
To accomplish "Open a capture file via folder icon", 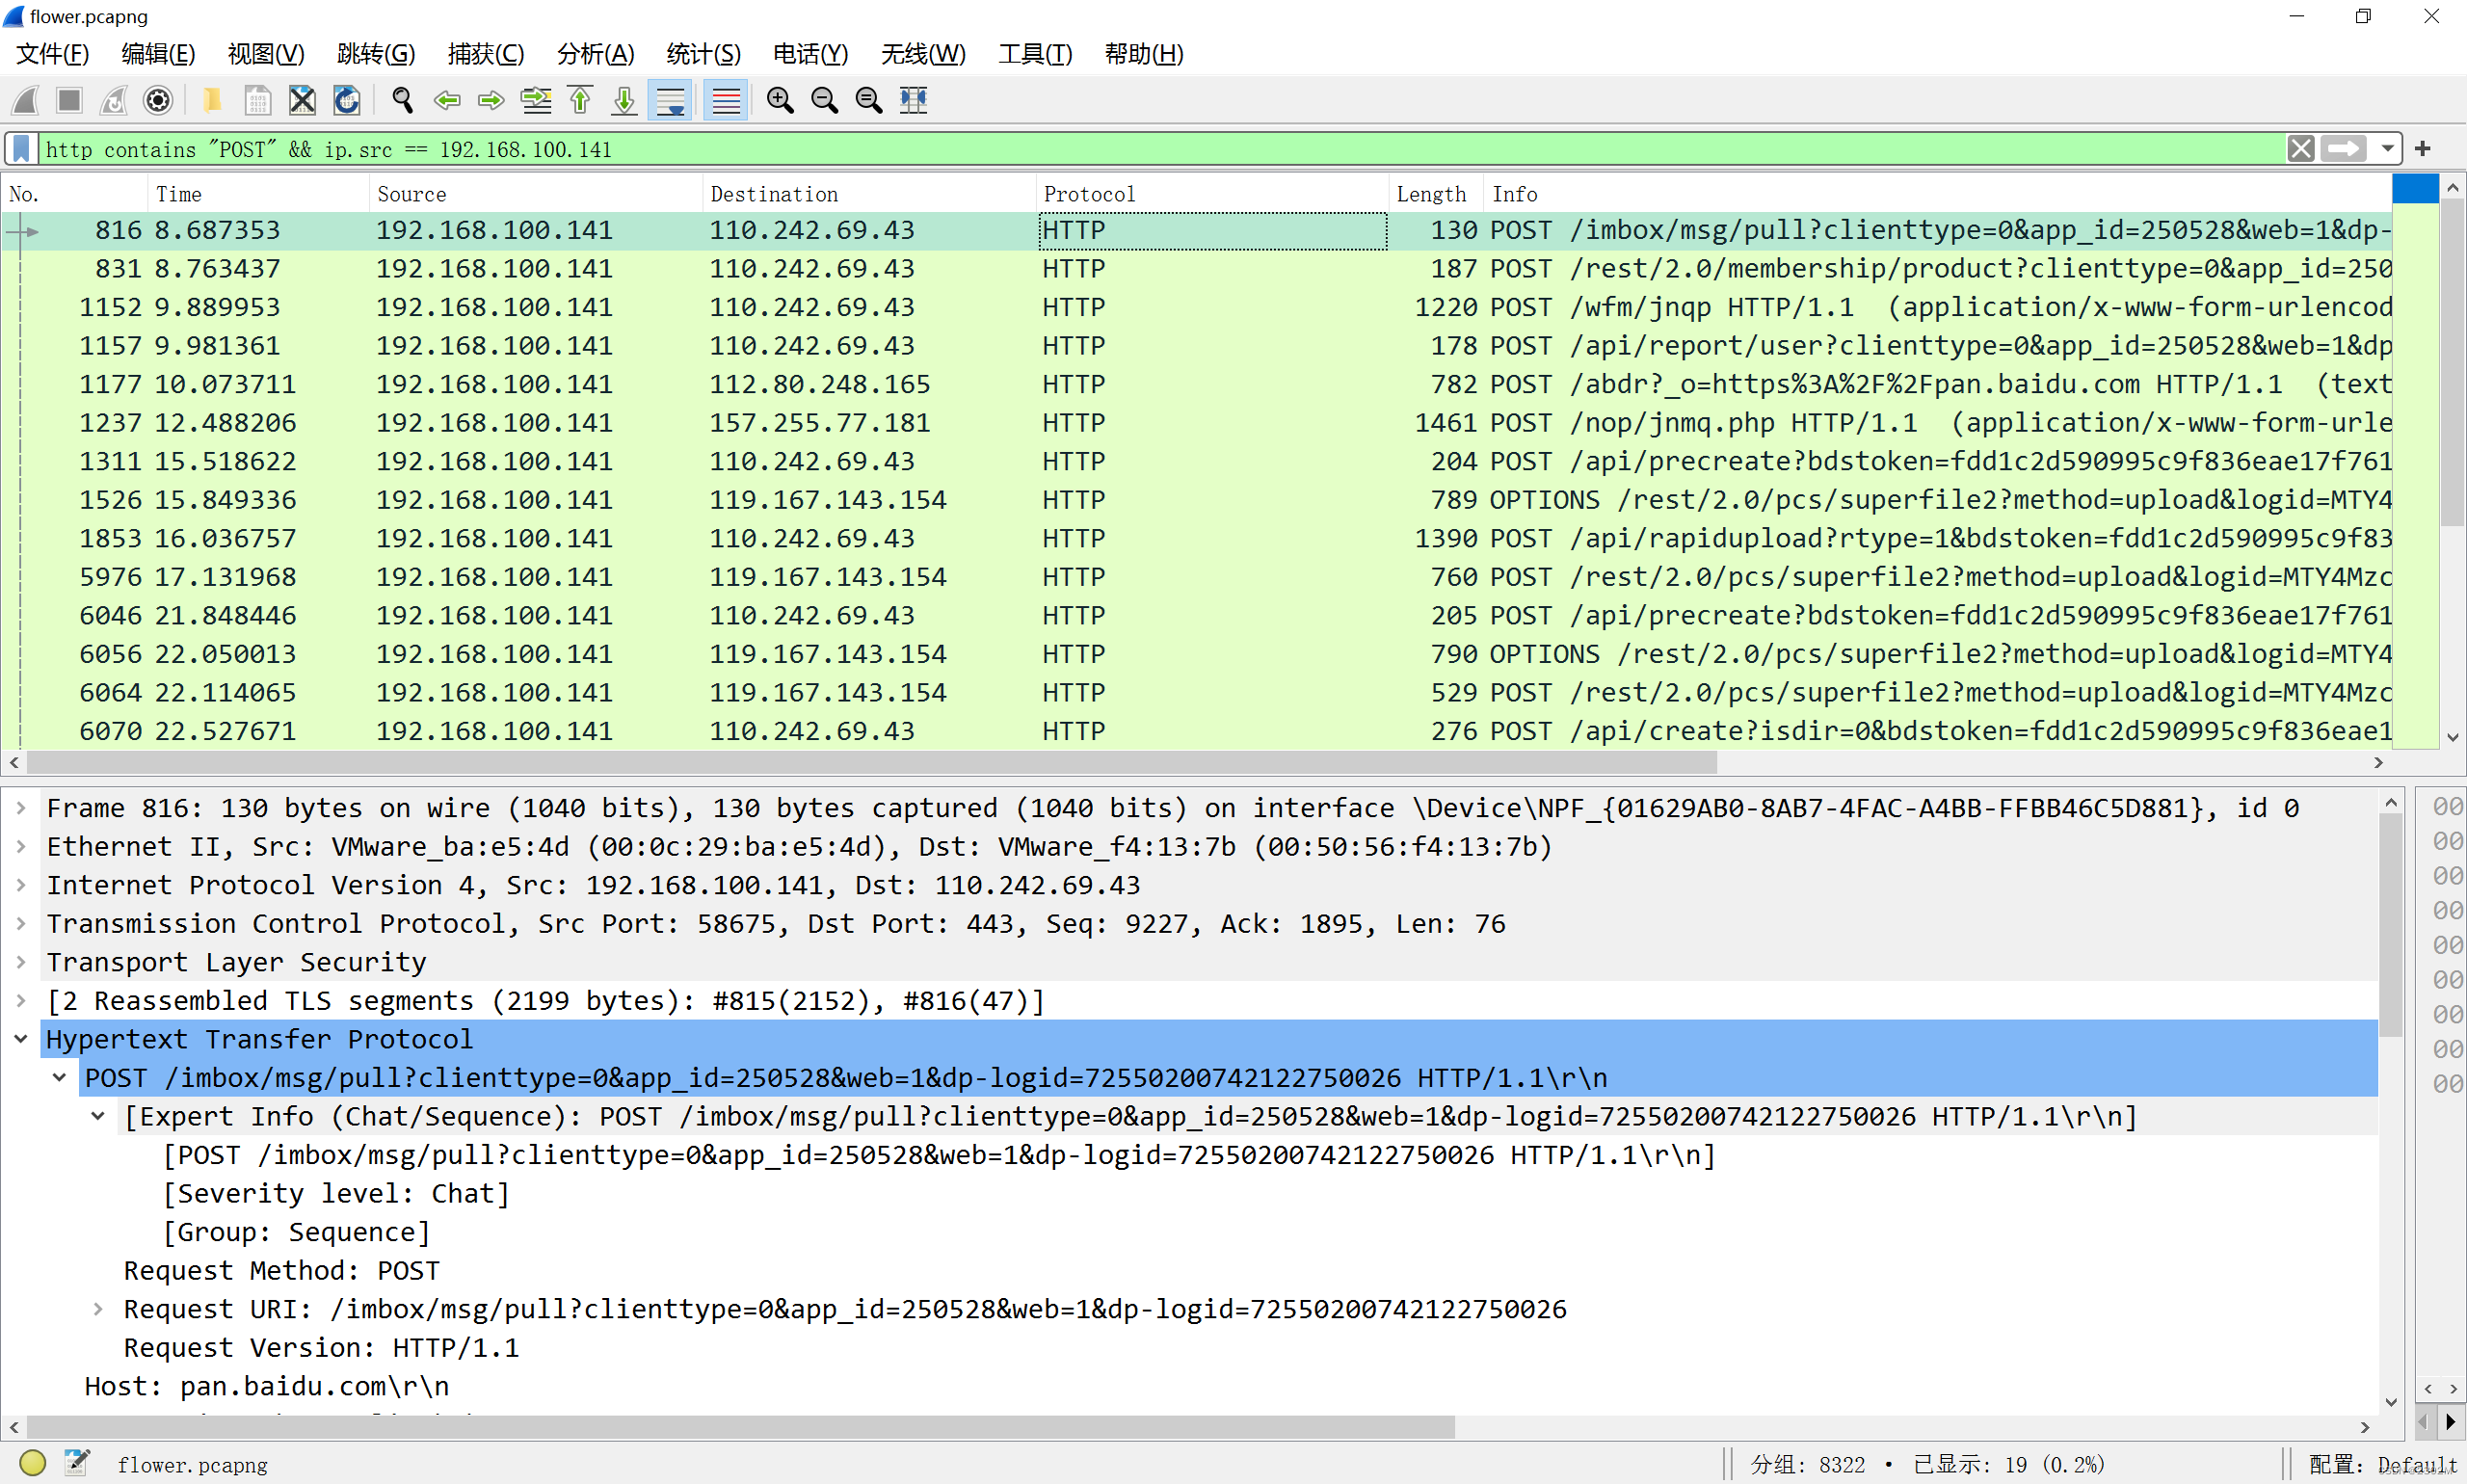I will pyautogui.click(x=212, y=100).
